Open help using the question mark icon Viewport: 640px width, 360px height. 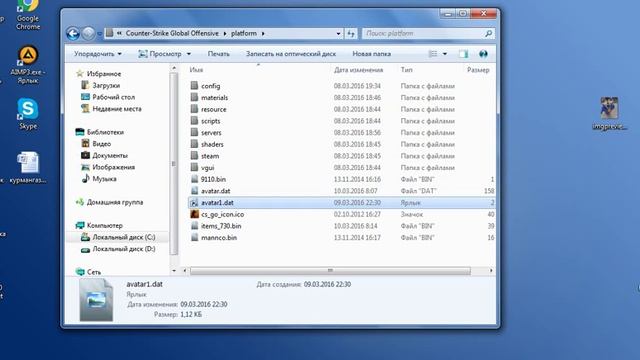point(483,54)
